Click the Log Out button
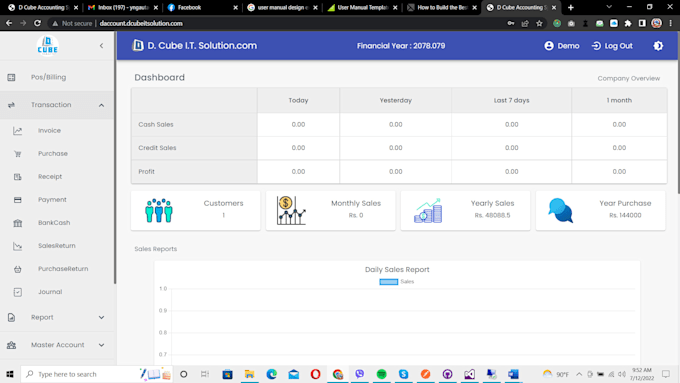The image size is (680, 383). coord(612,46)
